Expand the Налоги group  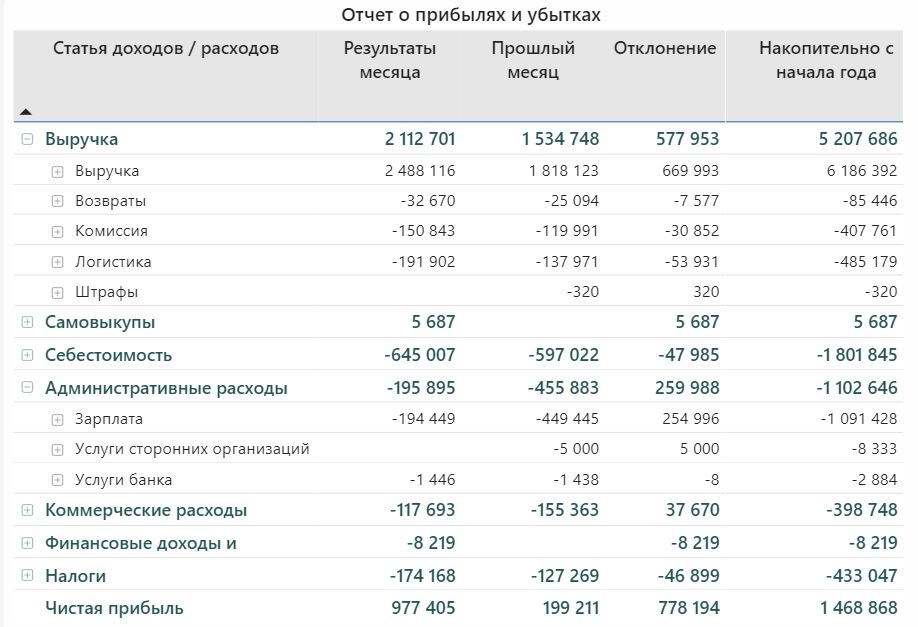click(x=27, y=577)
